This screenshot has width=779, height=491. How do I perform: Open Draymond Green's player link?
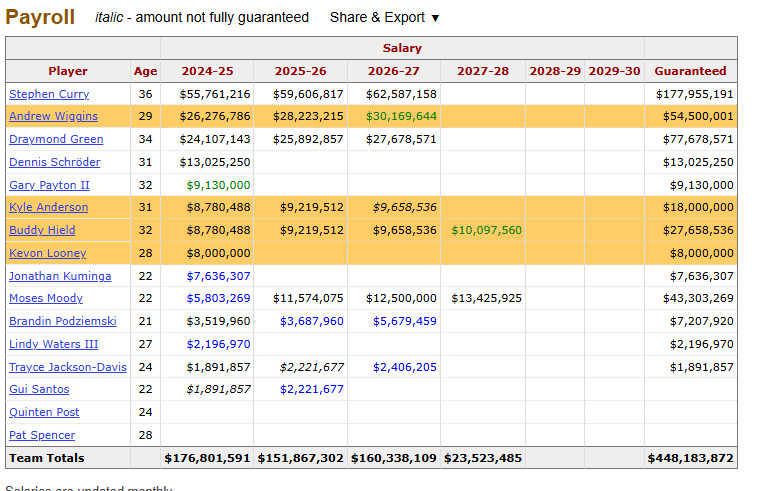[56, 139]
